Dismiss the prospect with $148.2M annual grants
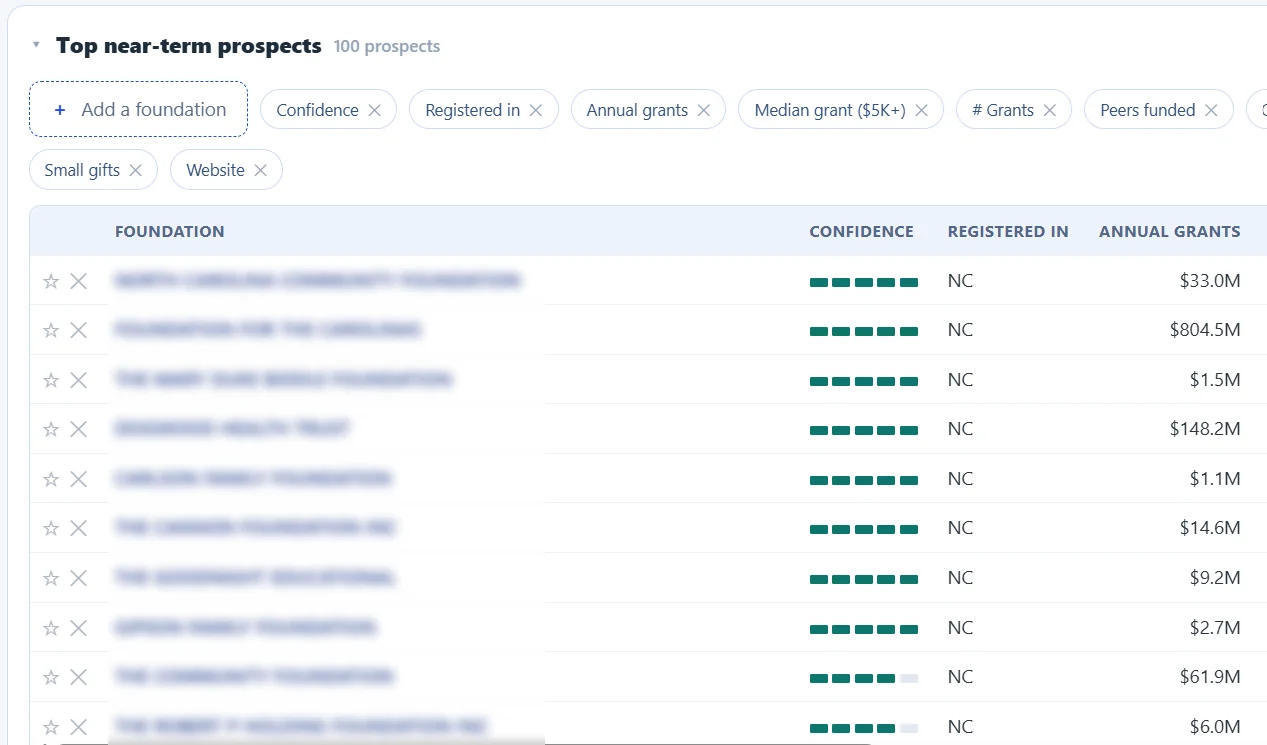The height and width of the screenshot is (745, 1267). pos(79,429)
